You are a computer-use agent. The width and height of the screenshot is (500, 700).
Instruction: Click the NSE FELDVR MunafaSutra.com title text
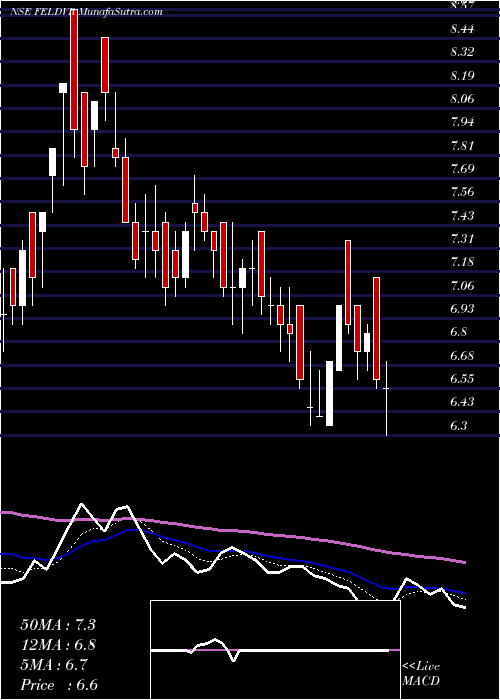(86, 12)
